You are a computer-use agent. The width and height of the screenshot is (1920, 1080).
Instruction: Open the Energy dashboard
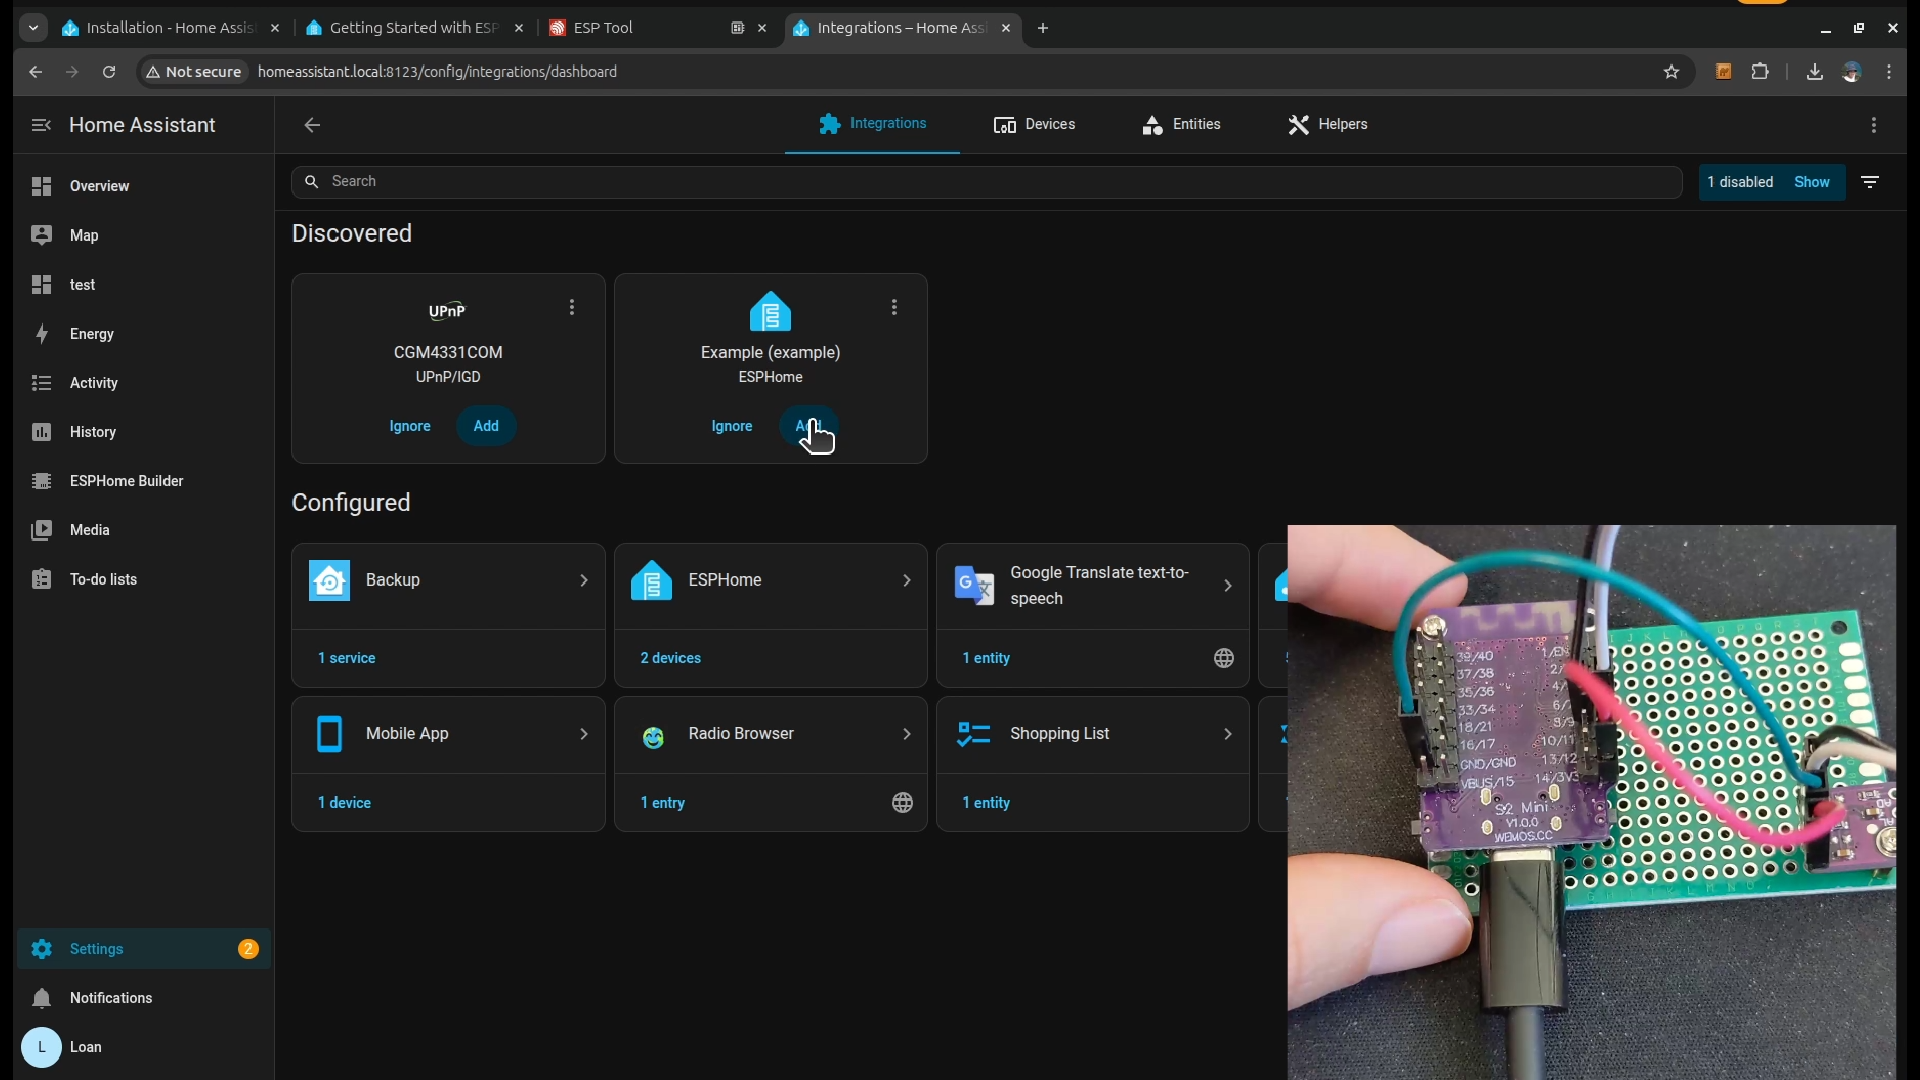click(x=144, y=334)
